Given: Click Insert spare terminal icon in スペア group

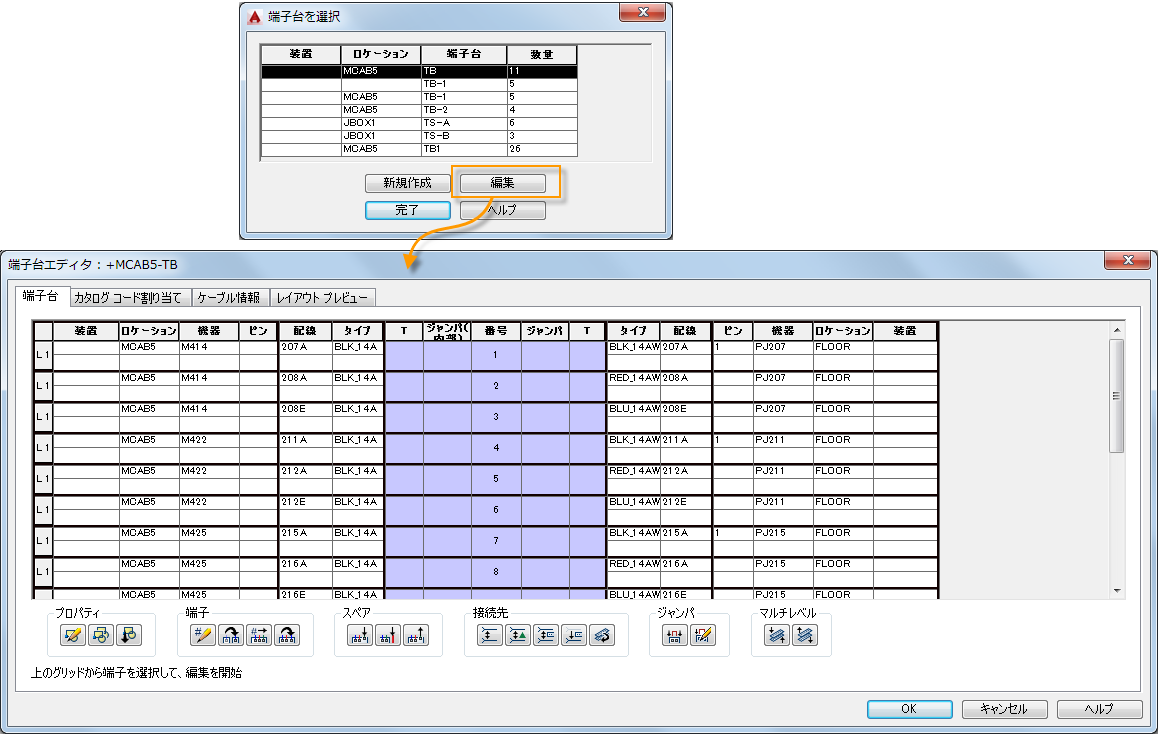Looking at the screenshot, I should click(x=360, y=635).
